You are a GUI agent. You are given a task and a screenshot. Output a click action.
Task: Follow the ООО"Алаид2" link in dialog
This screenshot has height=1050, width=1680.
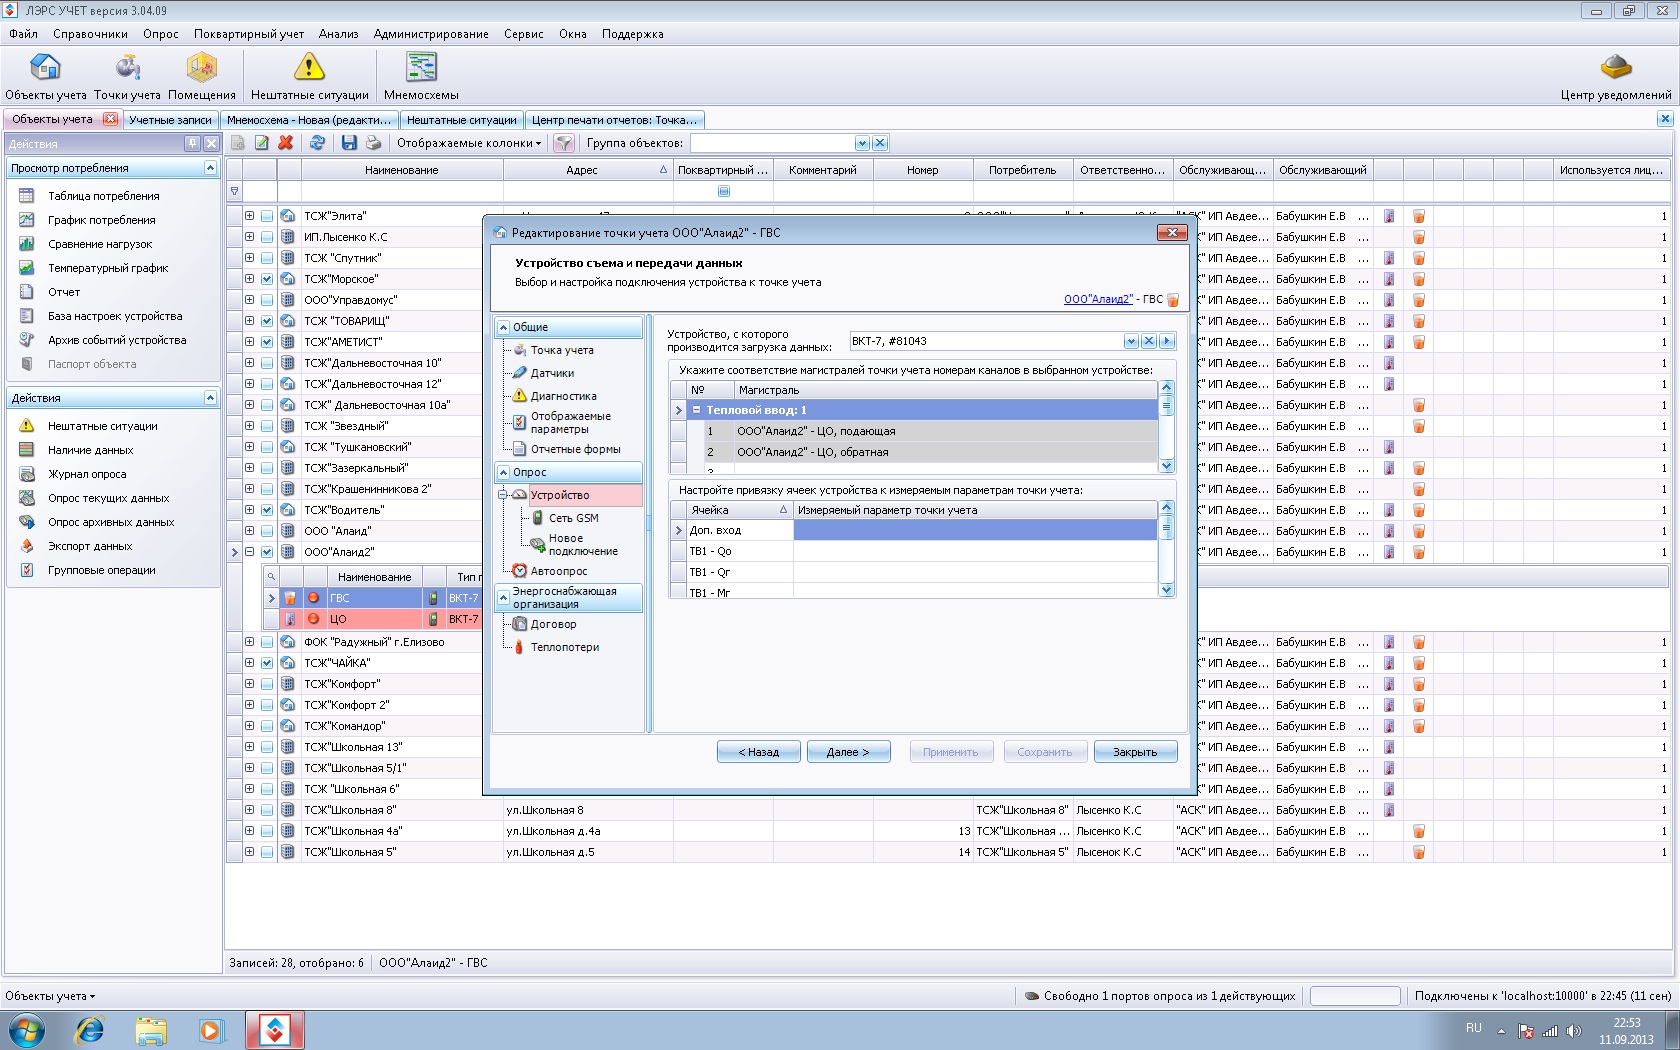point(1098,299)
